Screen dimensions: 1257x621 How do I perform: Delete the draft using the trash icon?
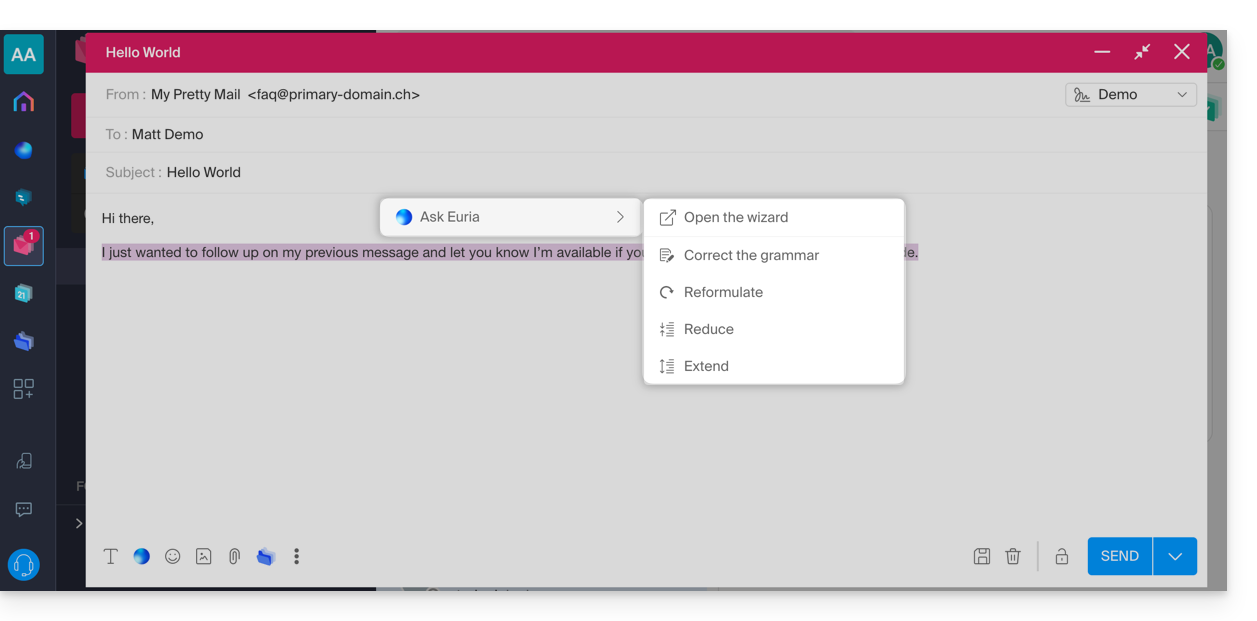coord(1013,557)
